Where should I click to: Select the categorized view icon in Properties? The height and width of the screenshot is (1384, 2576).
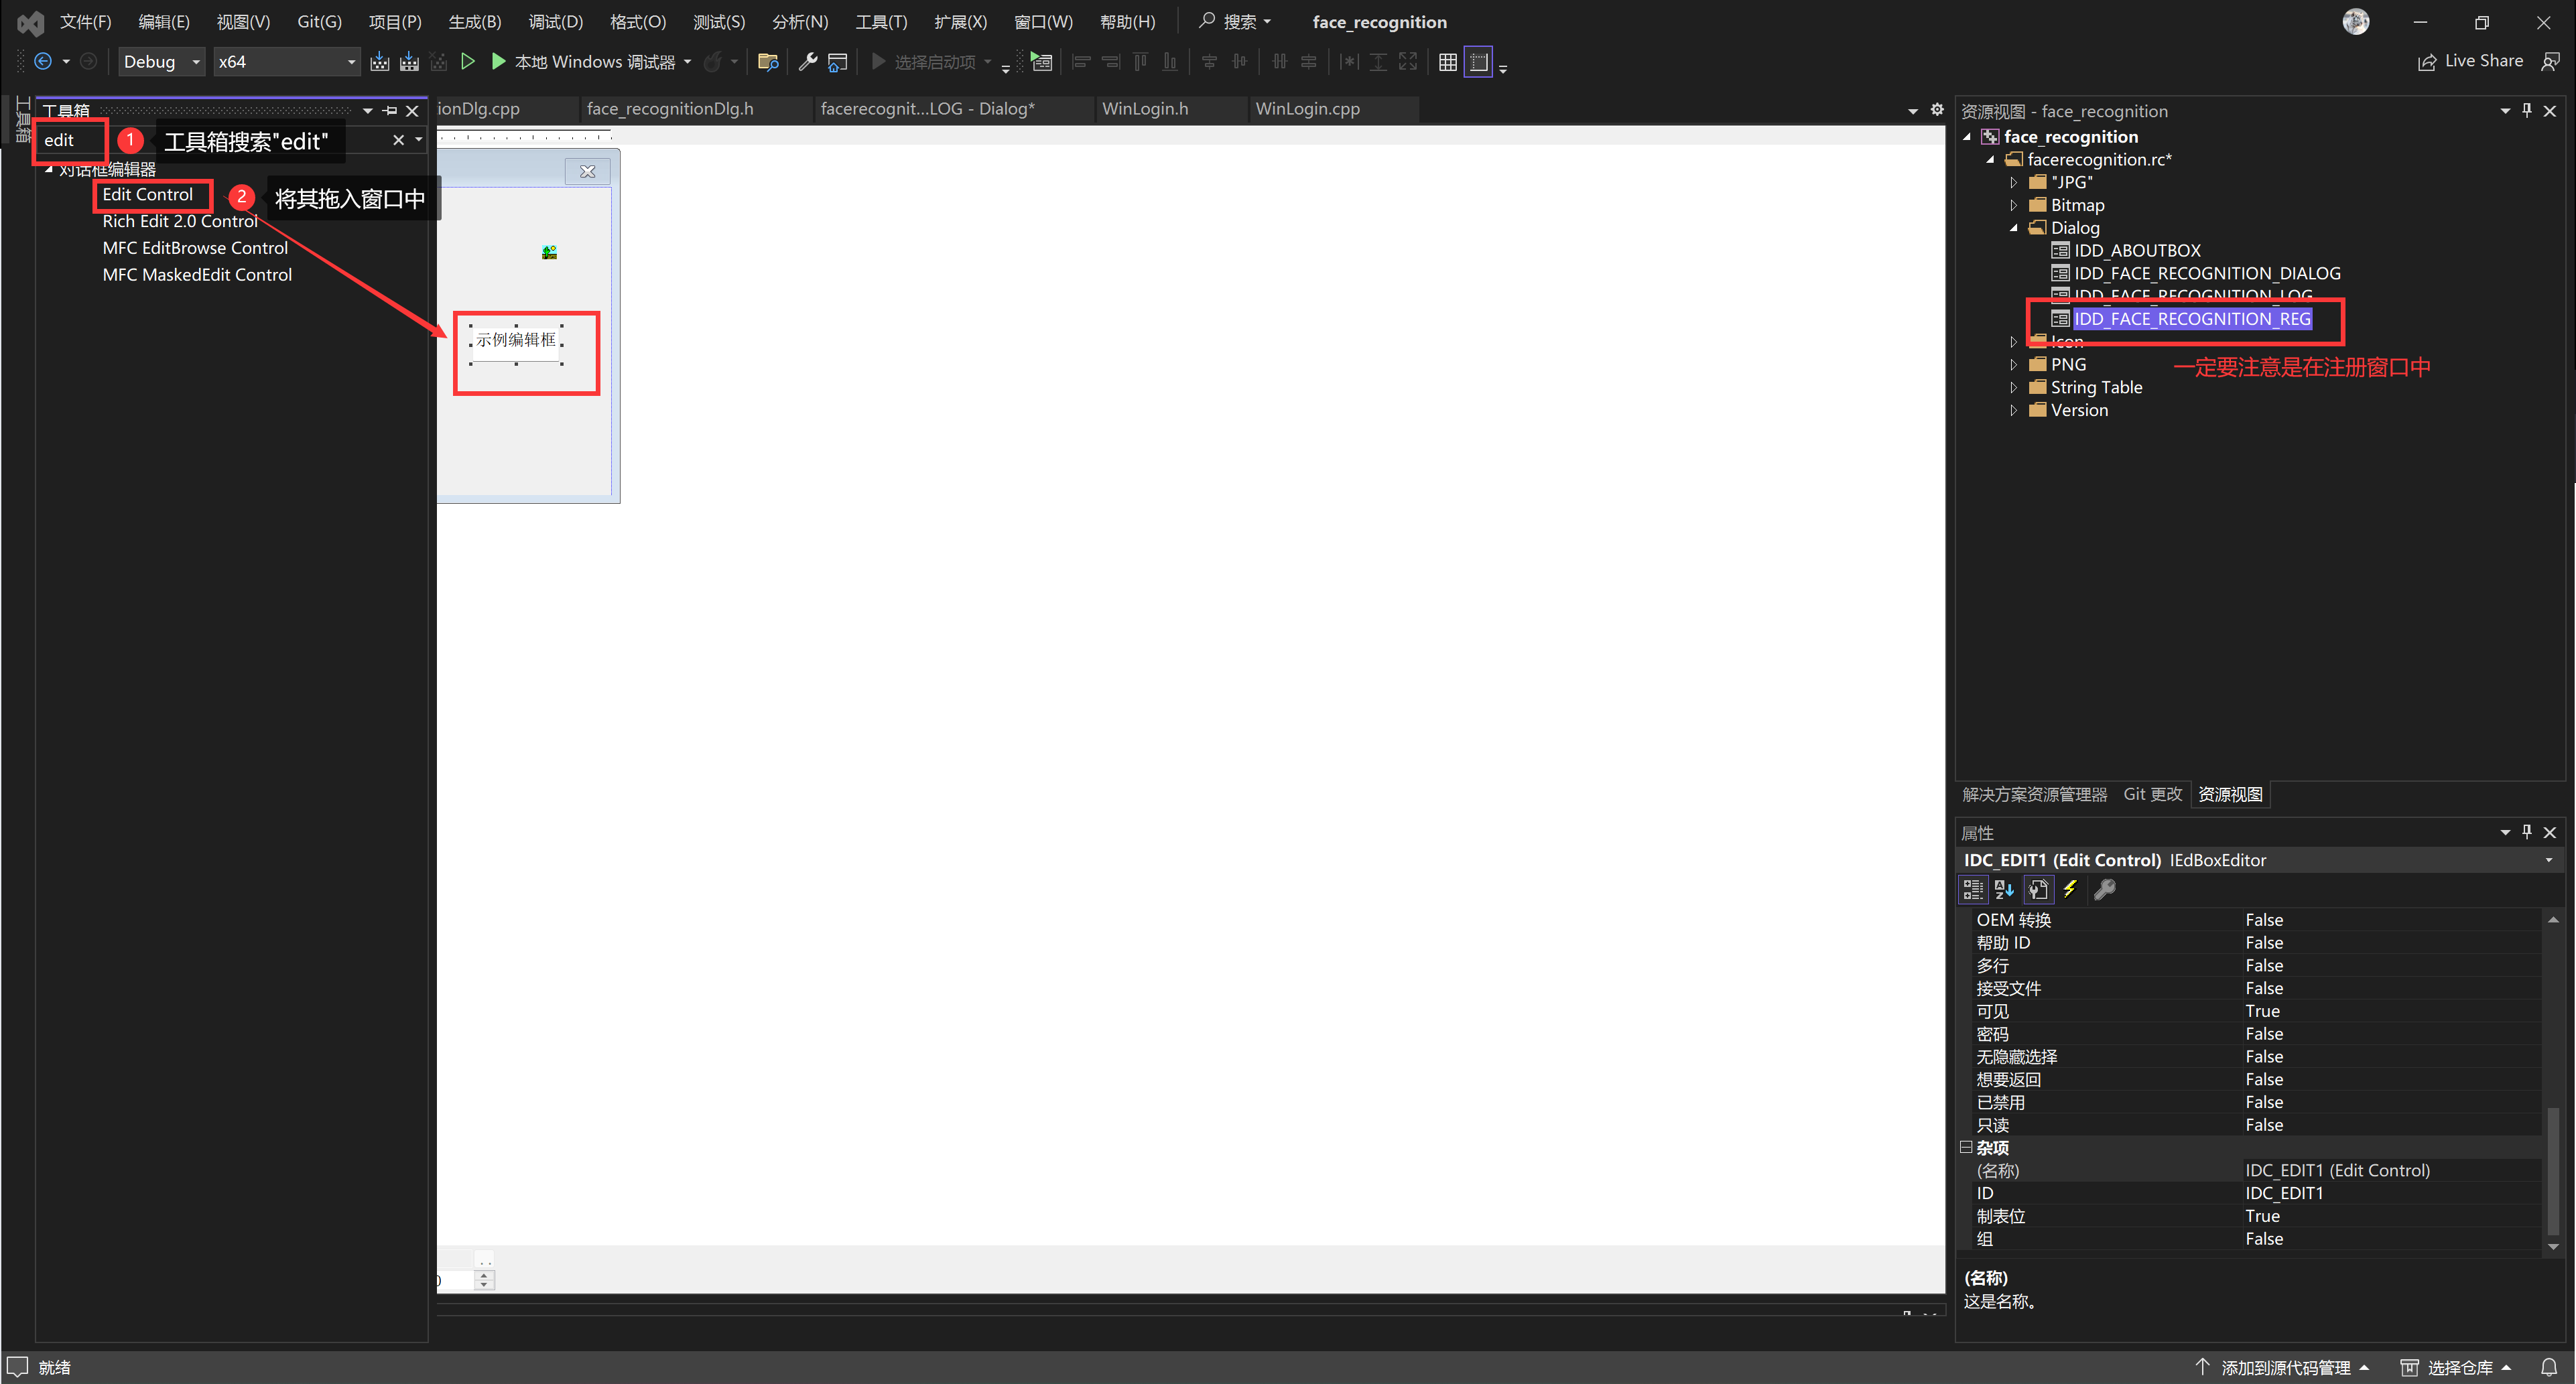pos(1973,889)
